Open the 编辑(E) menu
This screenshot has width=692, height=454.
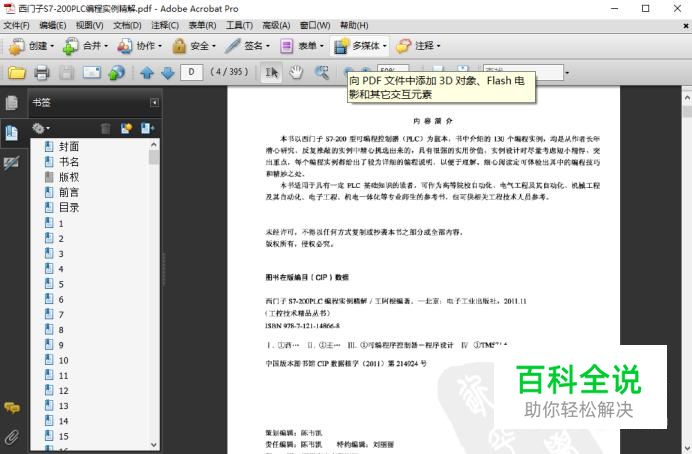click(x=53, y=26)
